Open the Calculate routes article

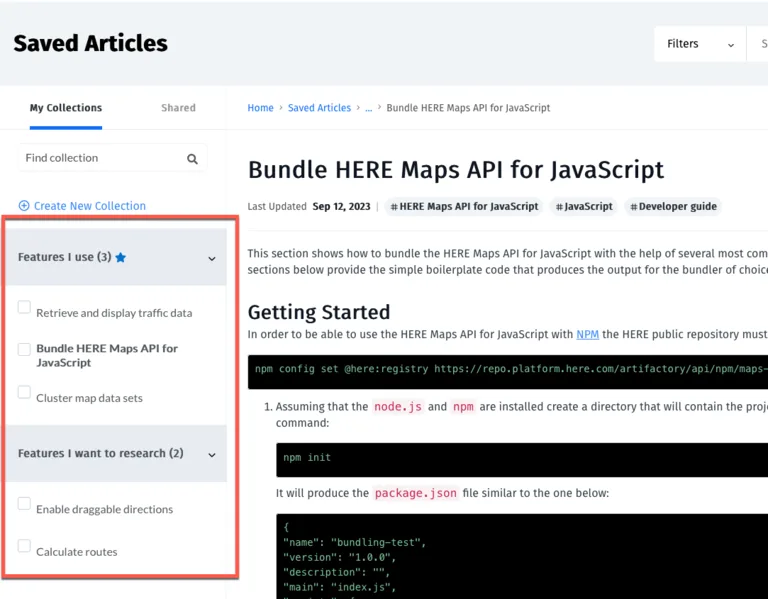tap(76, 552)
